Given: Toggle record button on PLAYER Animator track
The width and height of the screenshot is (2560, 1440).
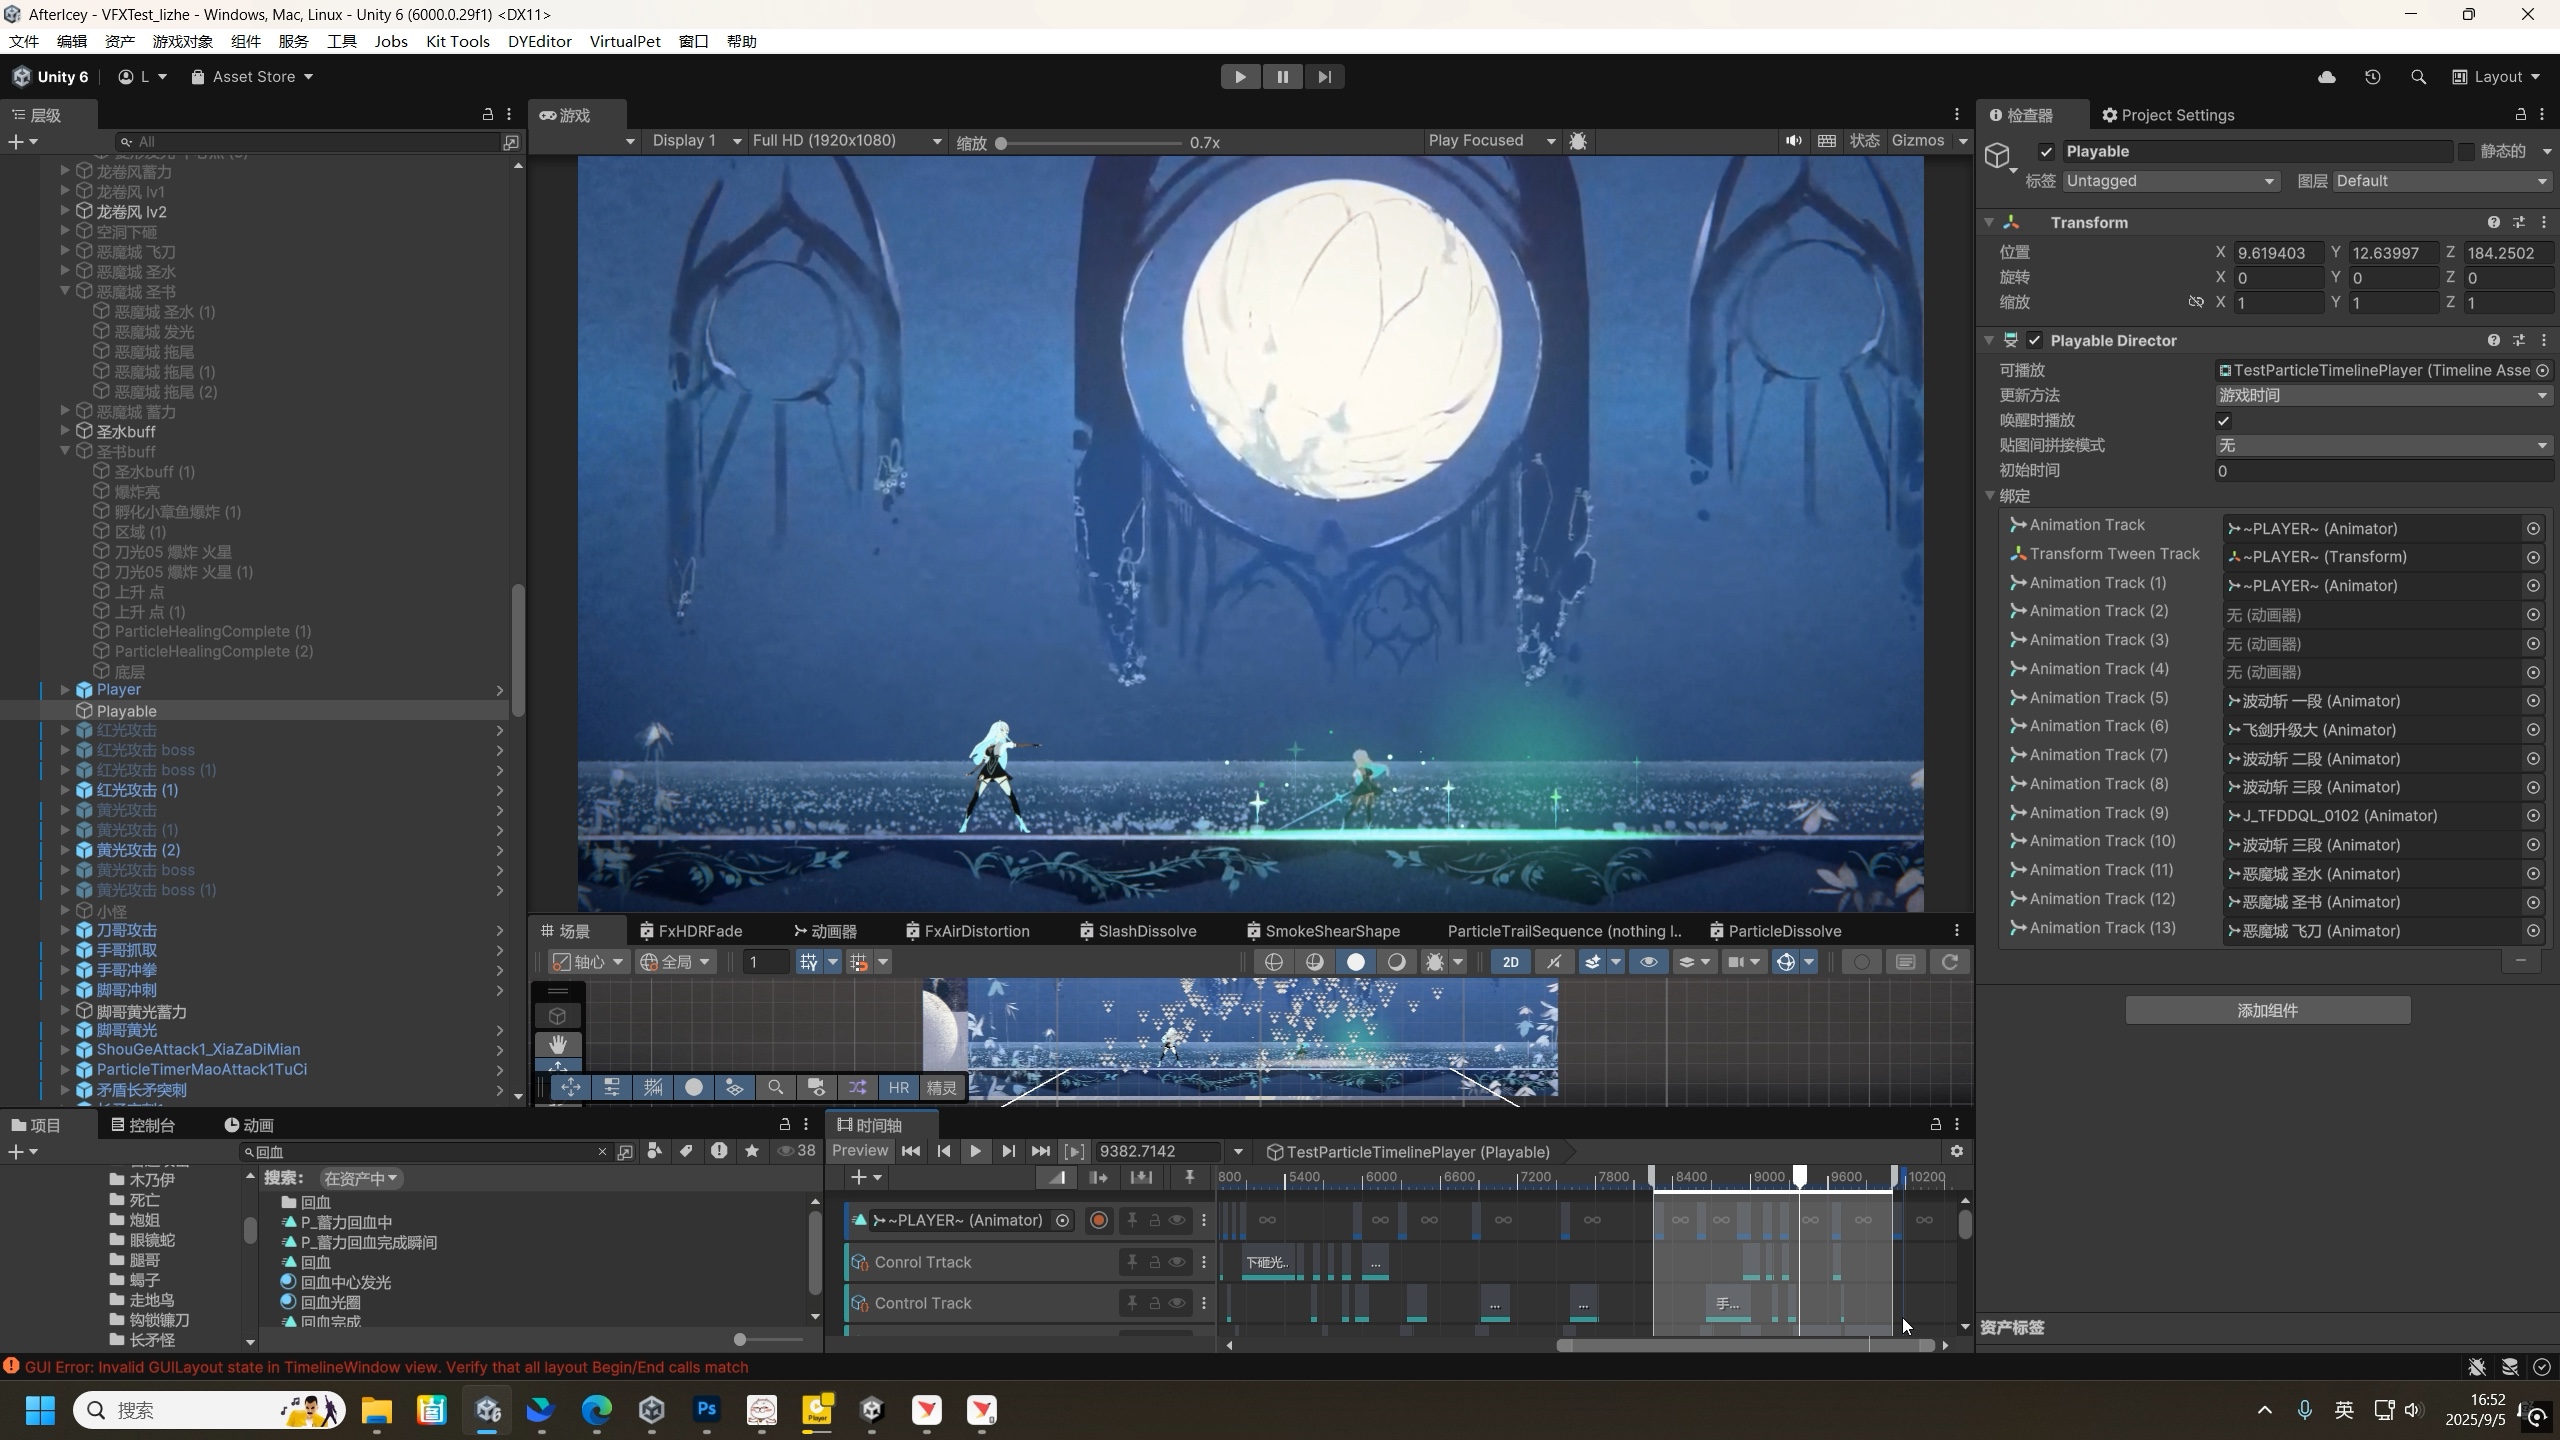Looking at the screenshot, I should [x=1098, y=1220].
